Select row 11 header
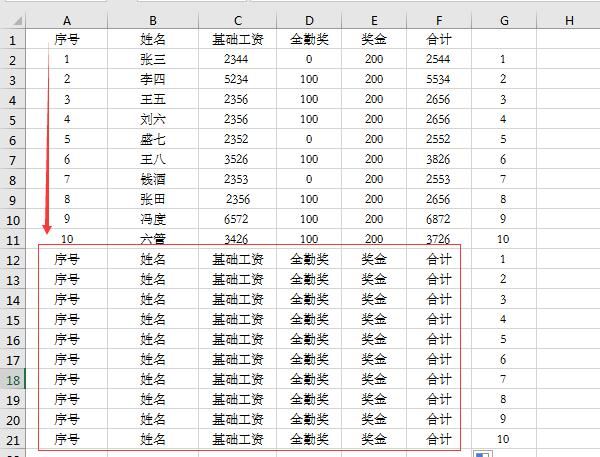 [x=13, y=240]
